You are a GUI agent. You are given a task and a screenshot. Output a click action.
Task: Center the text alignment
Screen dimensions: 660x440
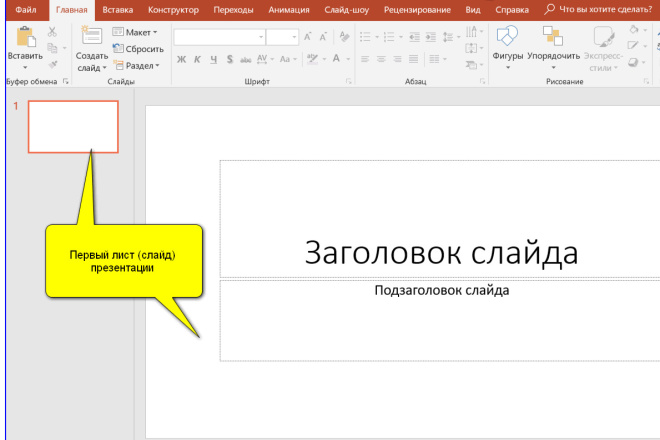(x=381, y=59)
